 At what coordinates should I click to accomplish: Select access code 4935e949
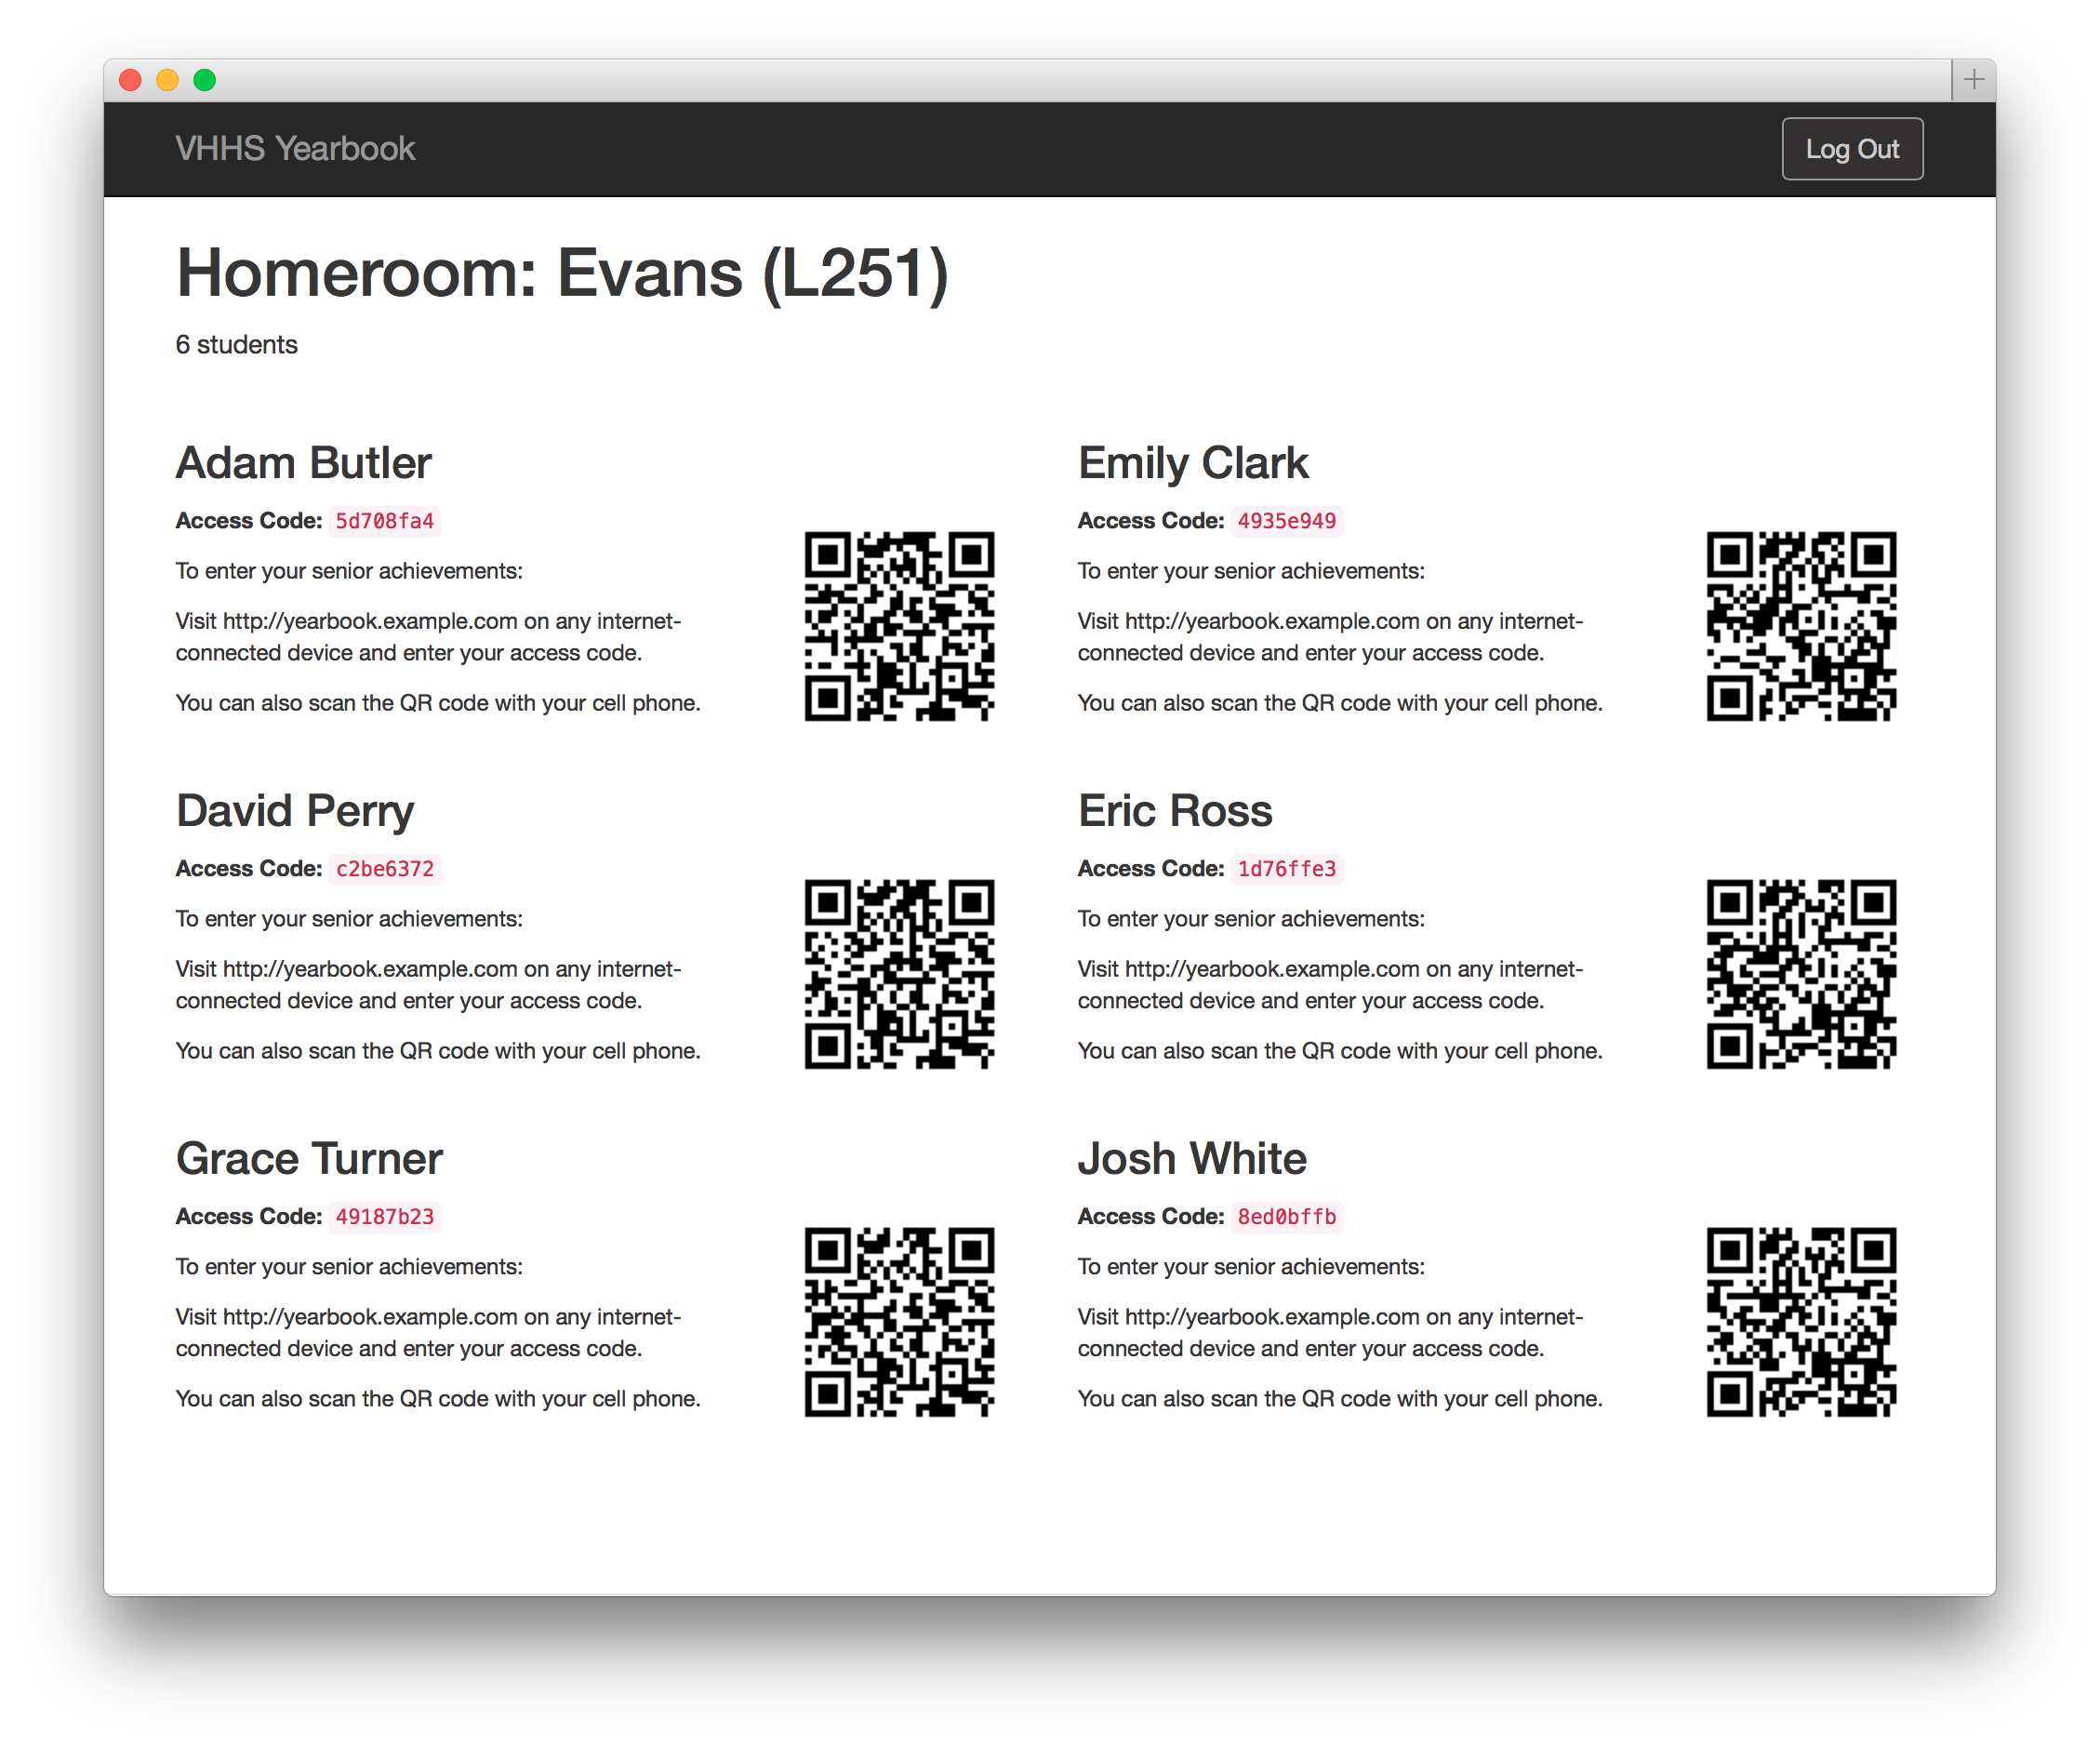(1287, 521)
